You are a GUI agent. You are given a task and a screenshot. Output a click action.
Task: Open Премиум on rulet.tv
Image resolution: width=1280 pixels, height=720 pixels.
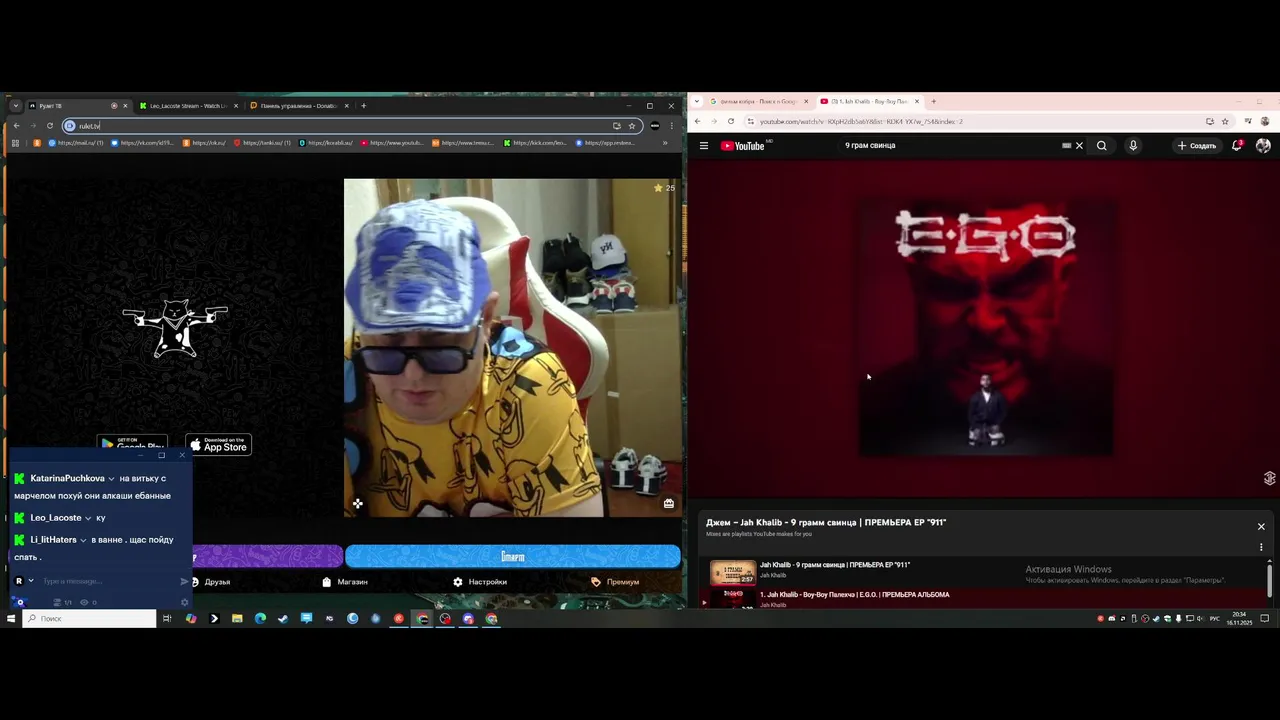pos(615,582)
